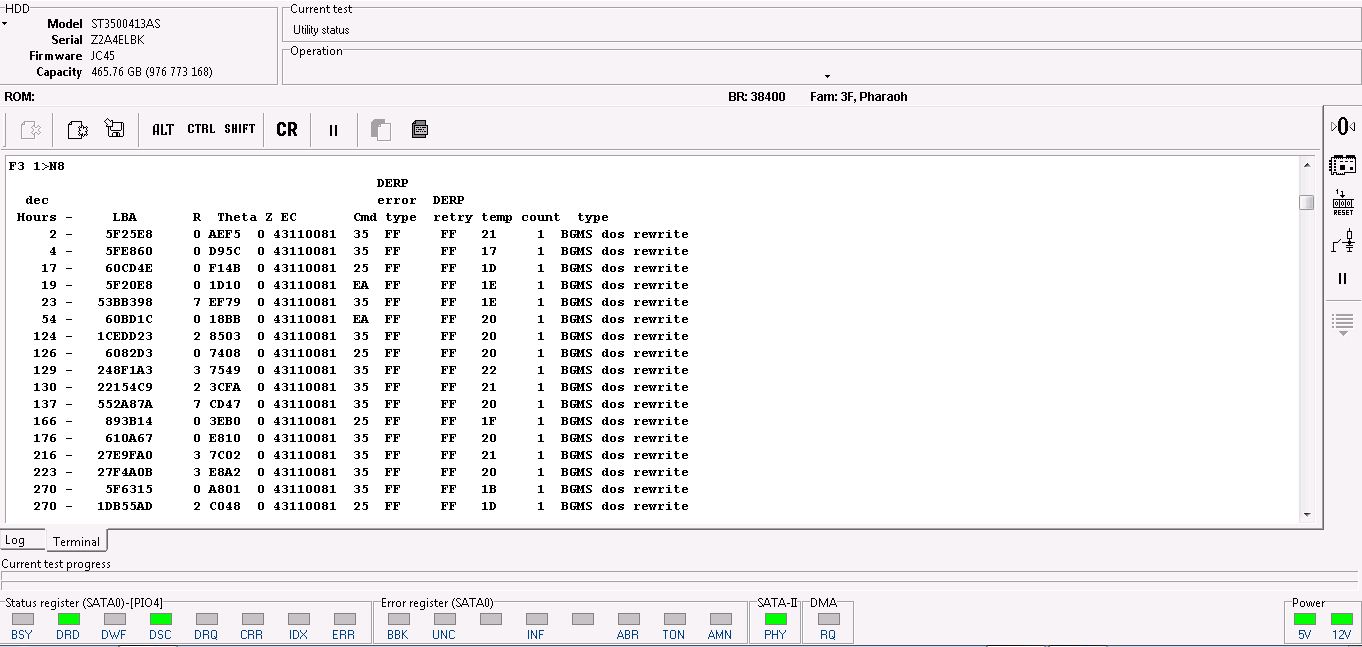Click the 12V power indicator
This screenshot has height=647, width=1362.
(x=1341, y=619)
